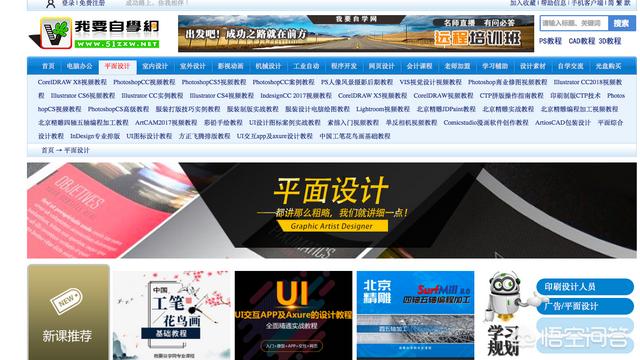This screenshot has height=360, width=640.
Task: Open the 室内设计 navigation tab
Action: [x=155, y=66]
